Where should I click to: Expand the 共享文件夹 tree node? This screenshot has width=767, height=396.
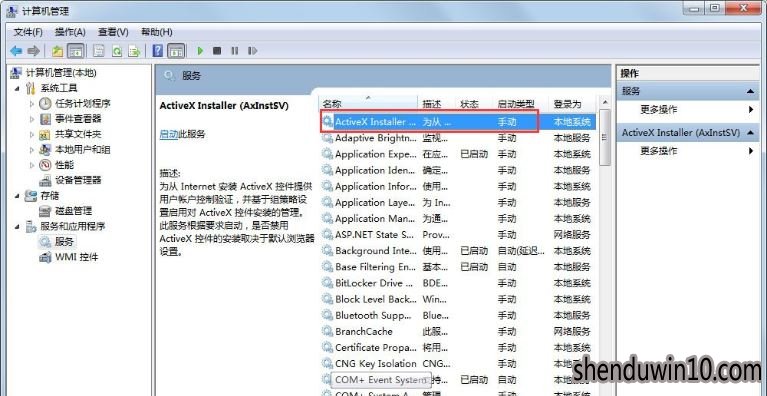32,134
